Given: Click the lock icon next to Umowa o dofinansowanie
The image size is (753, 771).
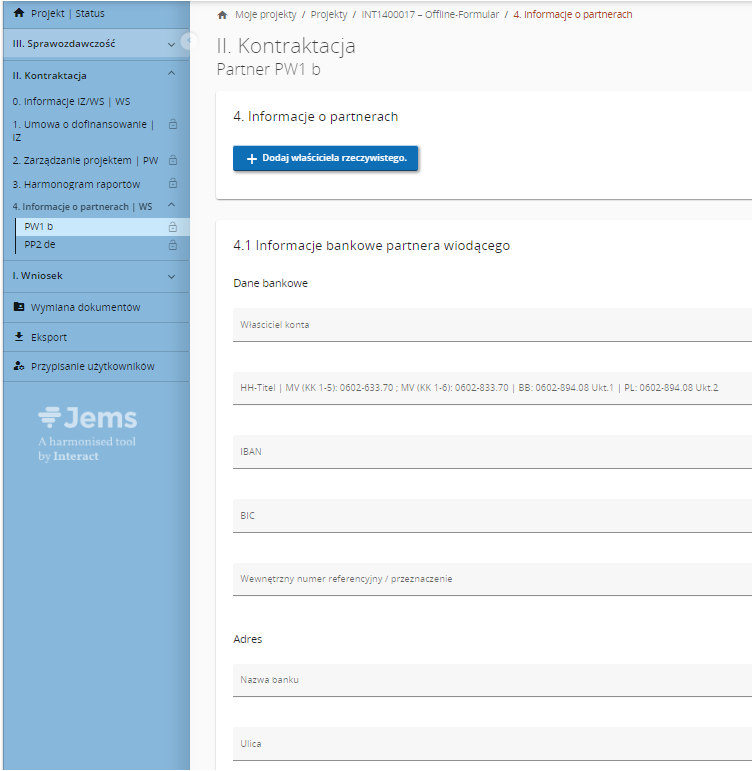Looking at the screenshot, I should point(173,124).
